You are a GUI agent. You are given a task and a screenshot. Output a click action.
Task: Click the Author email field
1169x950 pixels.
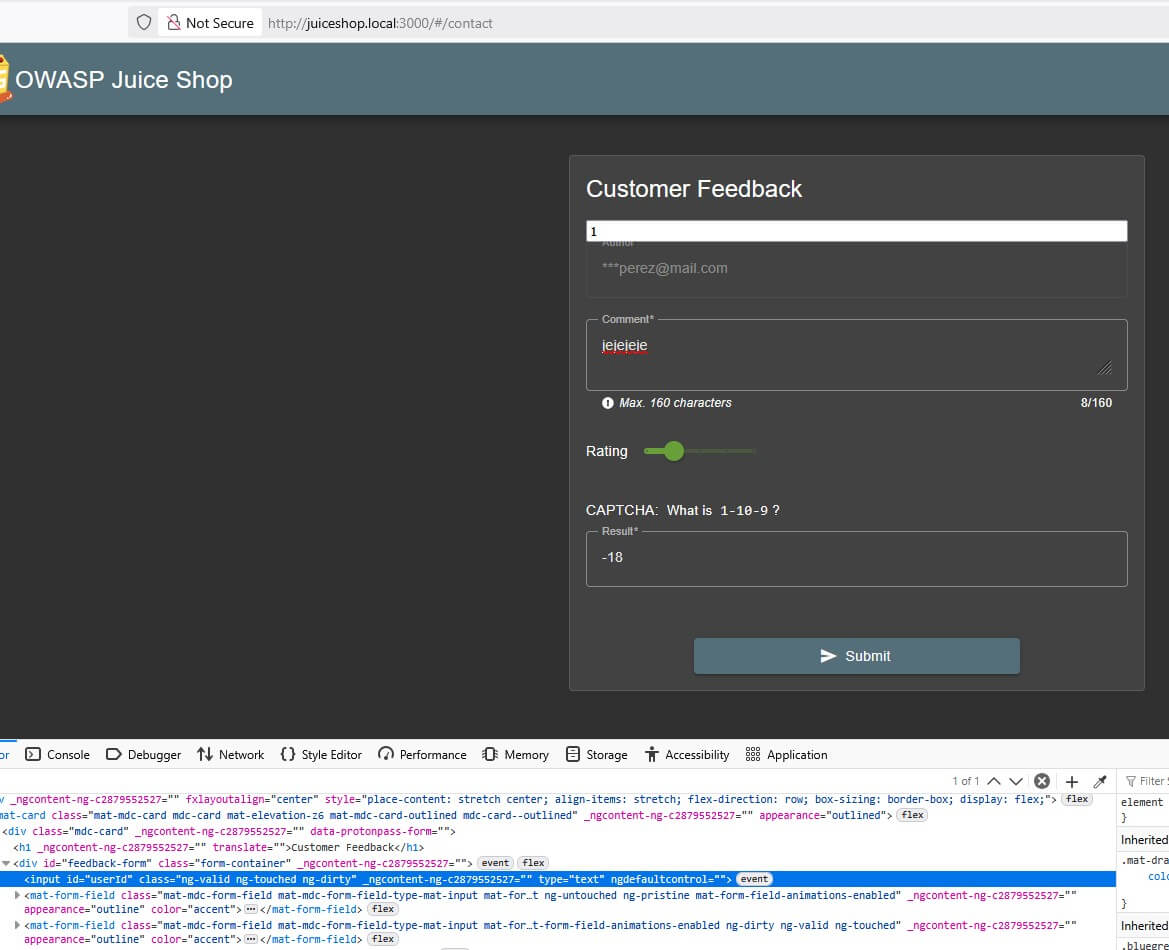tap(857, 268)
